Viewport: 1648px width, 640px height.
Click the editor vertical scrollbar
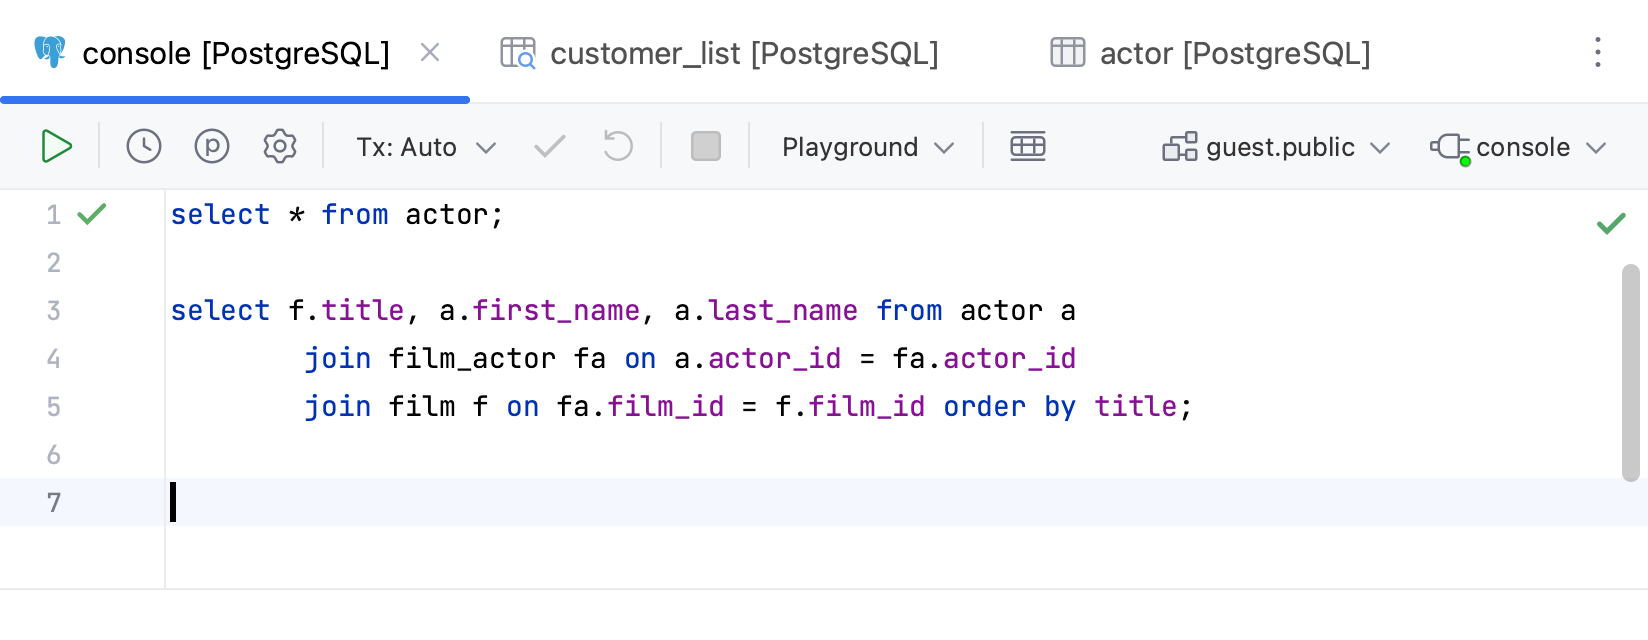pos(1631,373)
